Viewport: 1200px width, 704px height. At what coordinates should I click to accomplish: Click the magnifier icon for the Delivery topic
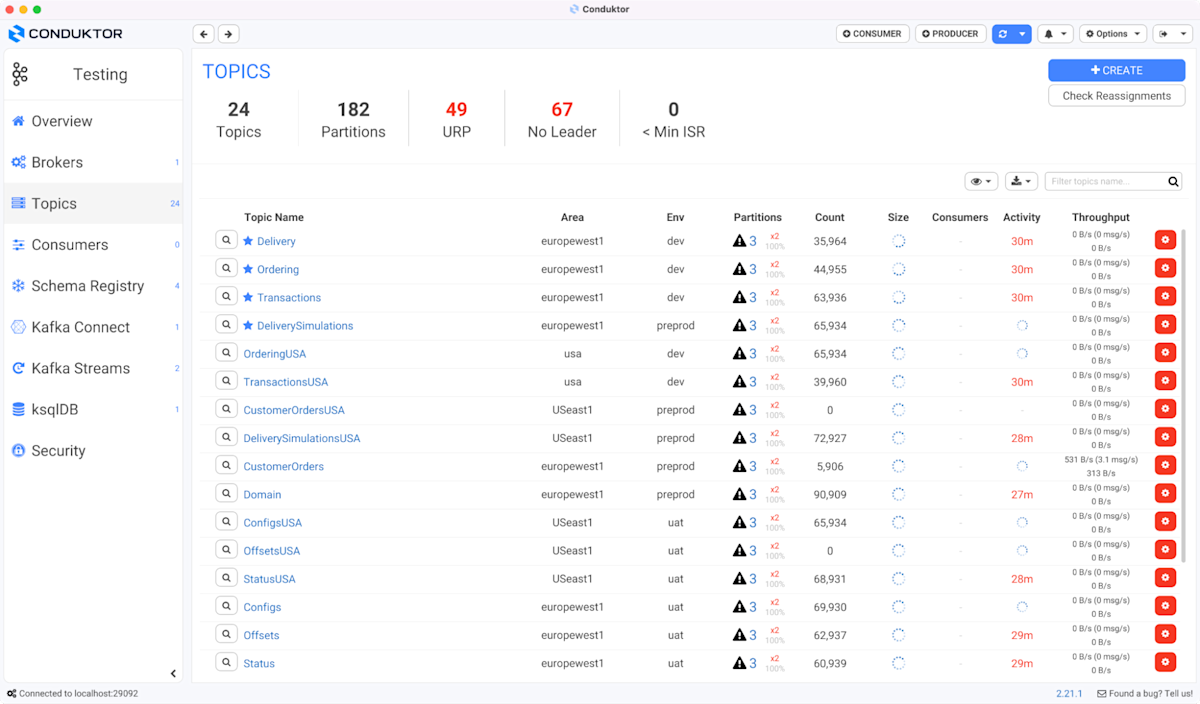[226, 240]
